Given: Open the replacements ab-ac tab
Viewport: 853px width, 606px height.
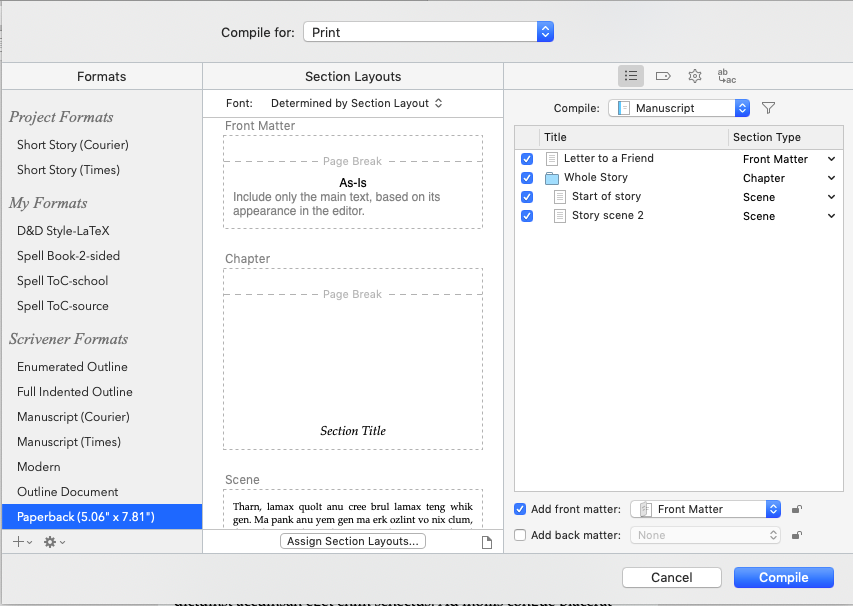Looking at the screenshot, I should coord(726,76).
